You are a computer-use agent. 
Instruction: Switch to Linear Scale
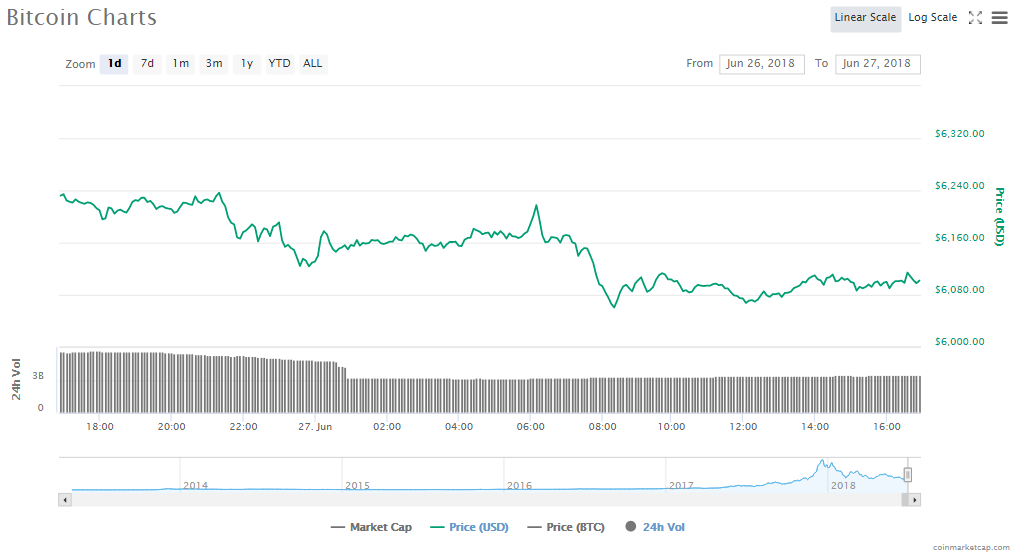pyautogui.click(x=865, y=18)
